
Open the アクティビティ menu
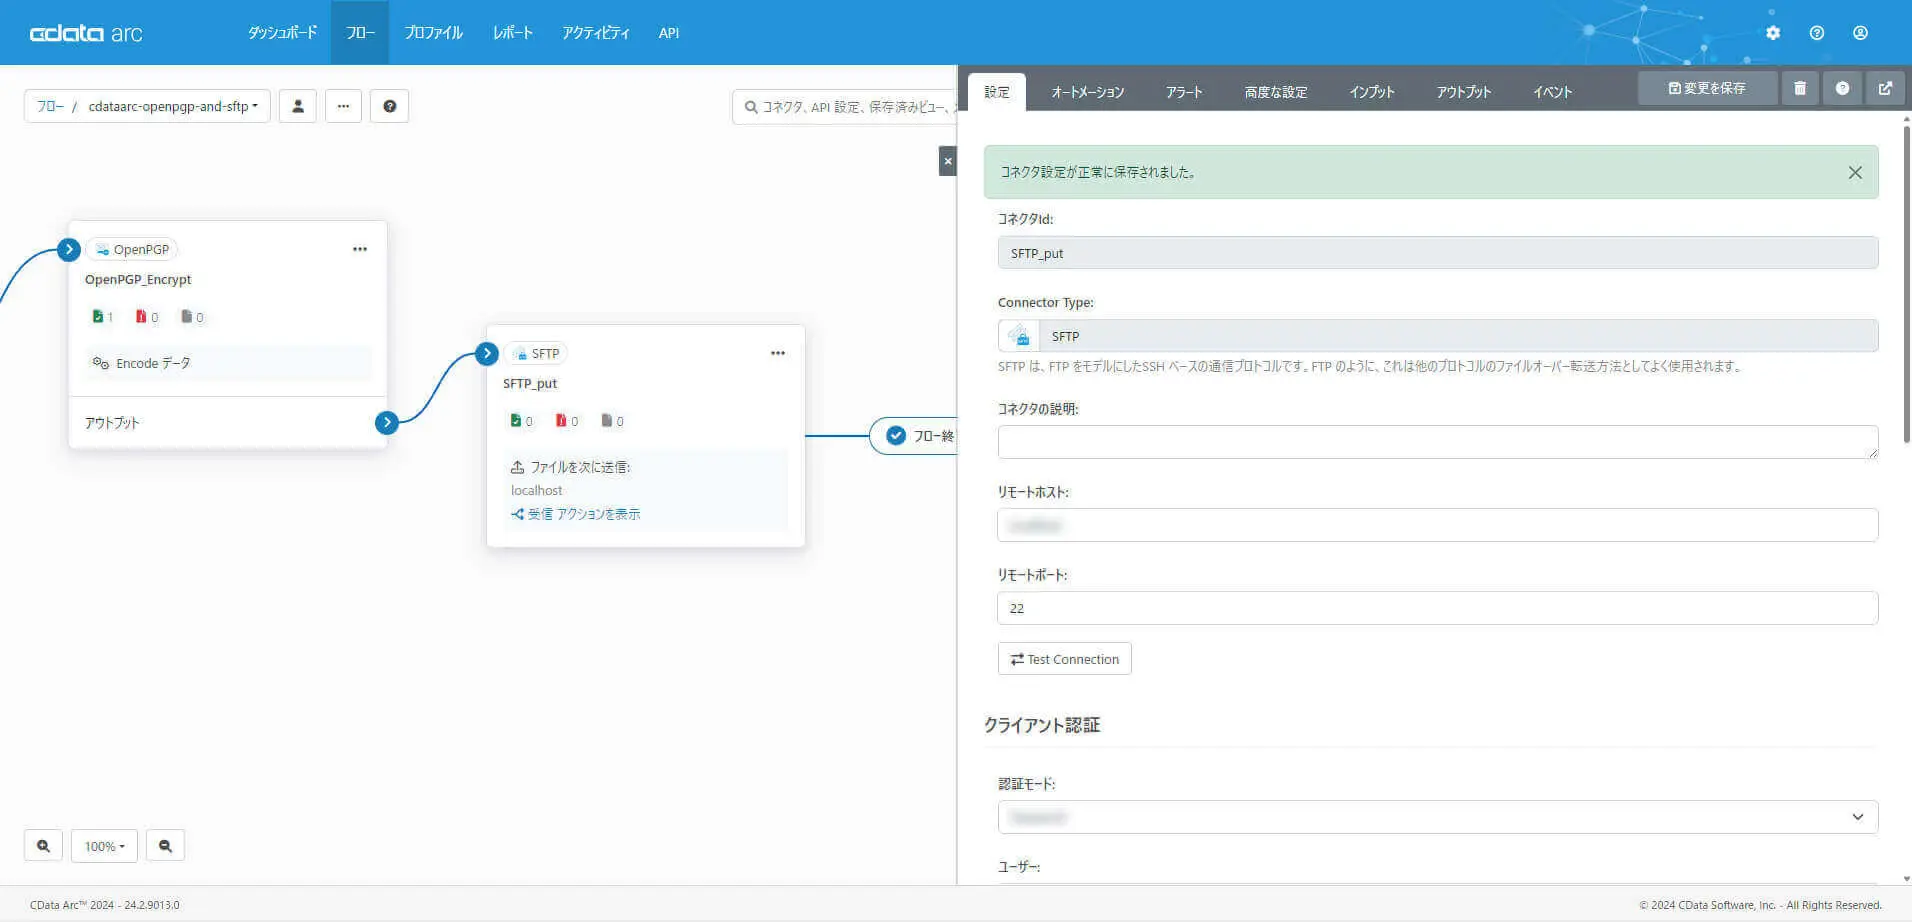tap(596, 33)
